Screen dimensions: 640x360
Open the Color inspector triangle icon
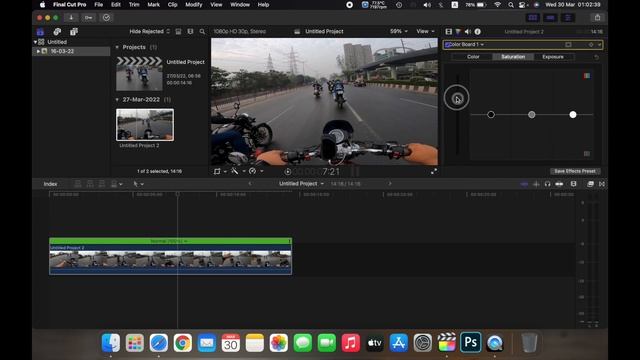[x=458, y=31]
